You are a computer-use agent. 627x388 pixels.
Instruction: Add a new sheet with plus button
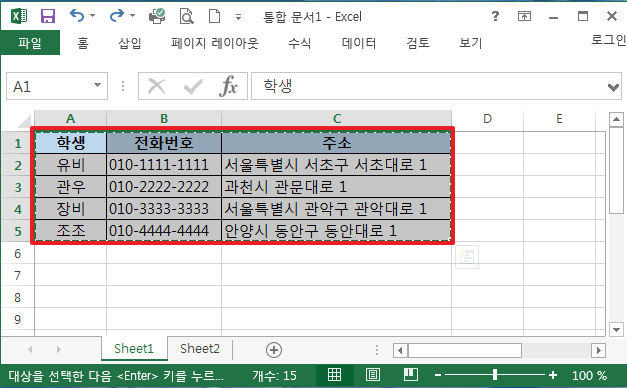click(274, 350)
